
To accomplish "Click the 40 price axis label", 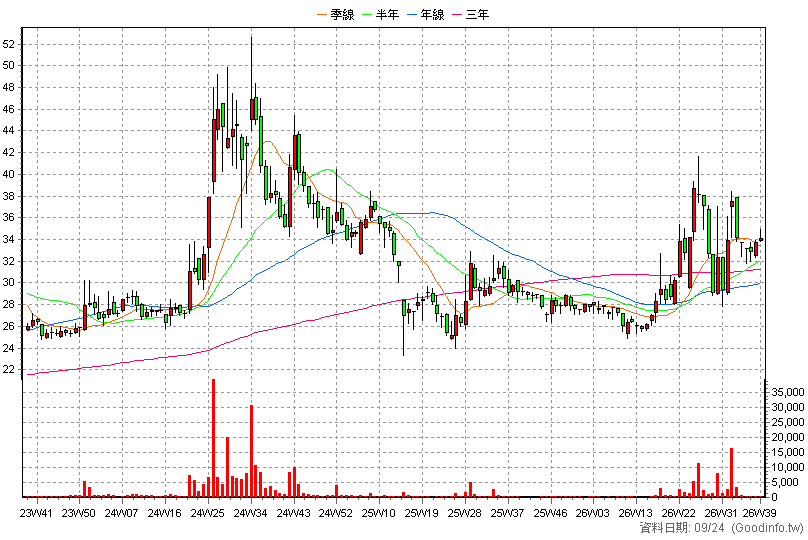I will click(8, 174).
